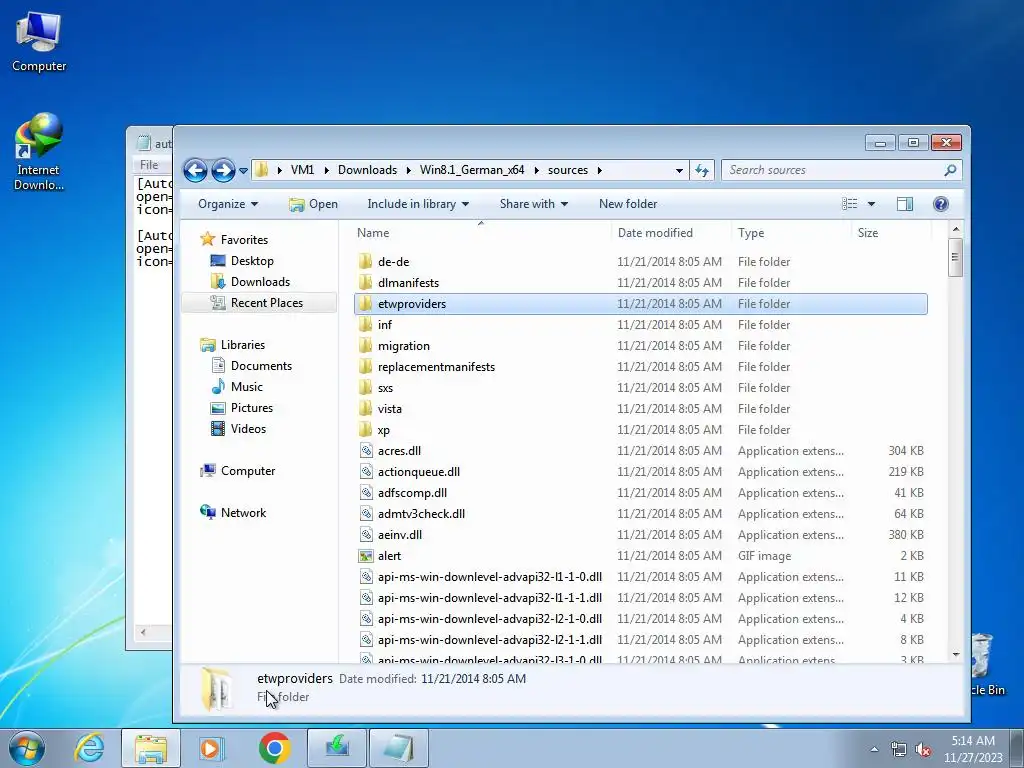The width and height of the screenshot is (1024, 768).
Task: Select the alert GIF image icon
Action: click(366, 556)
